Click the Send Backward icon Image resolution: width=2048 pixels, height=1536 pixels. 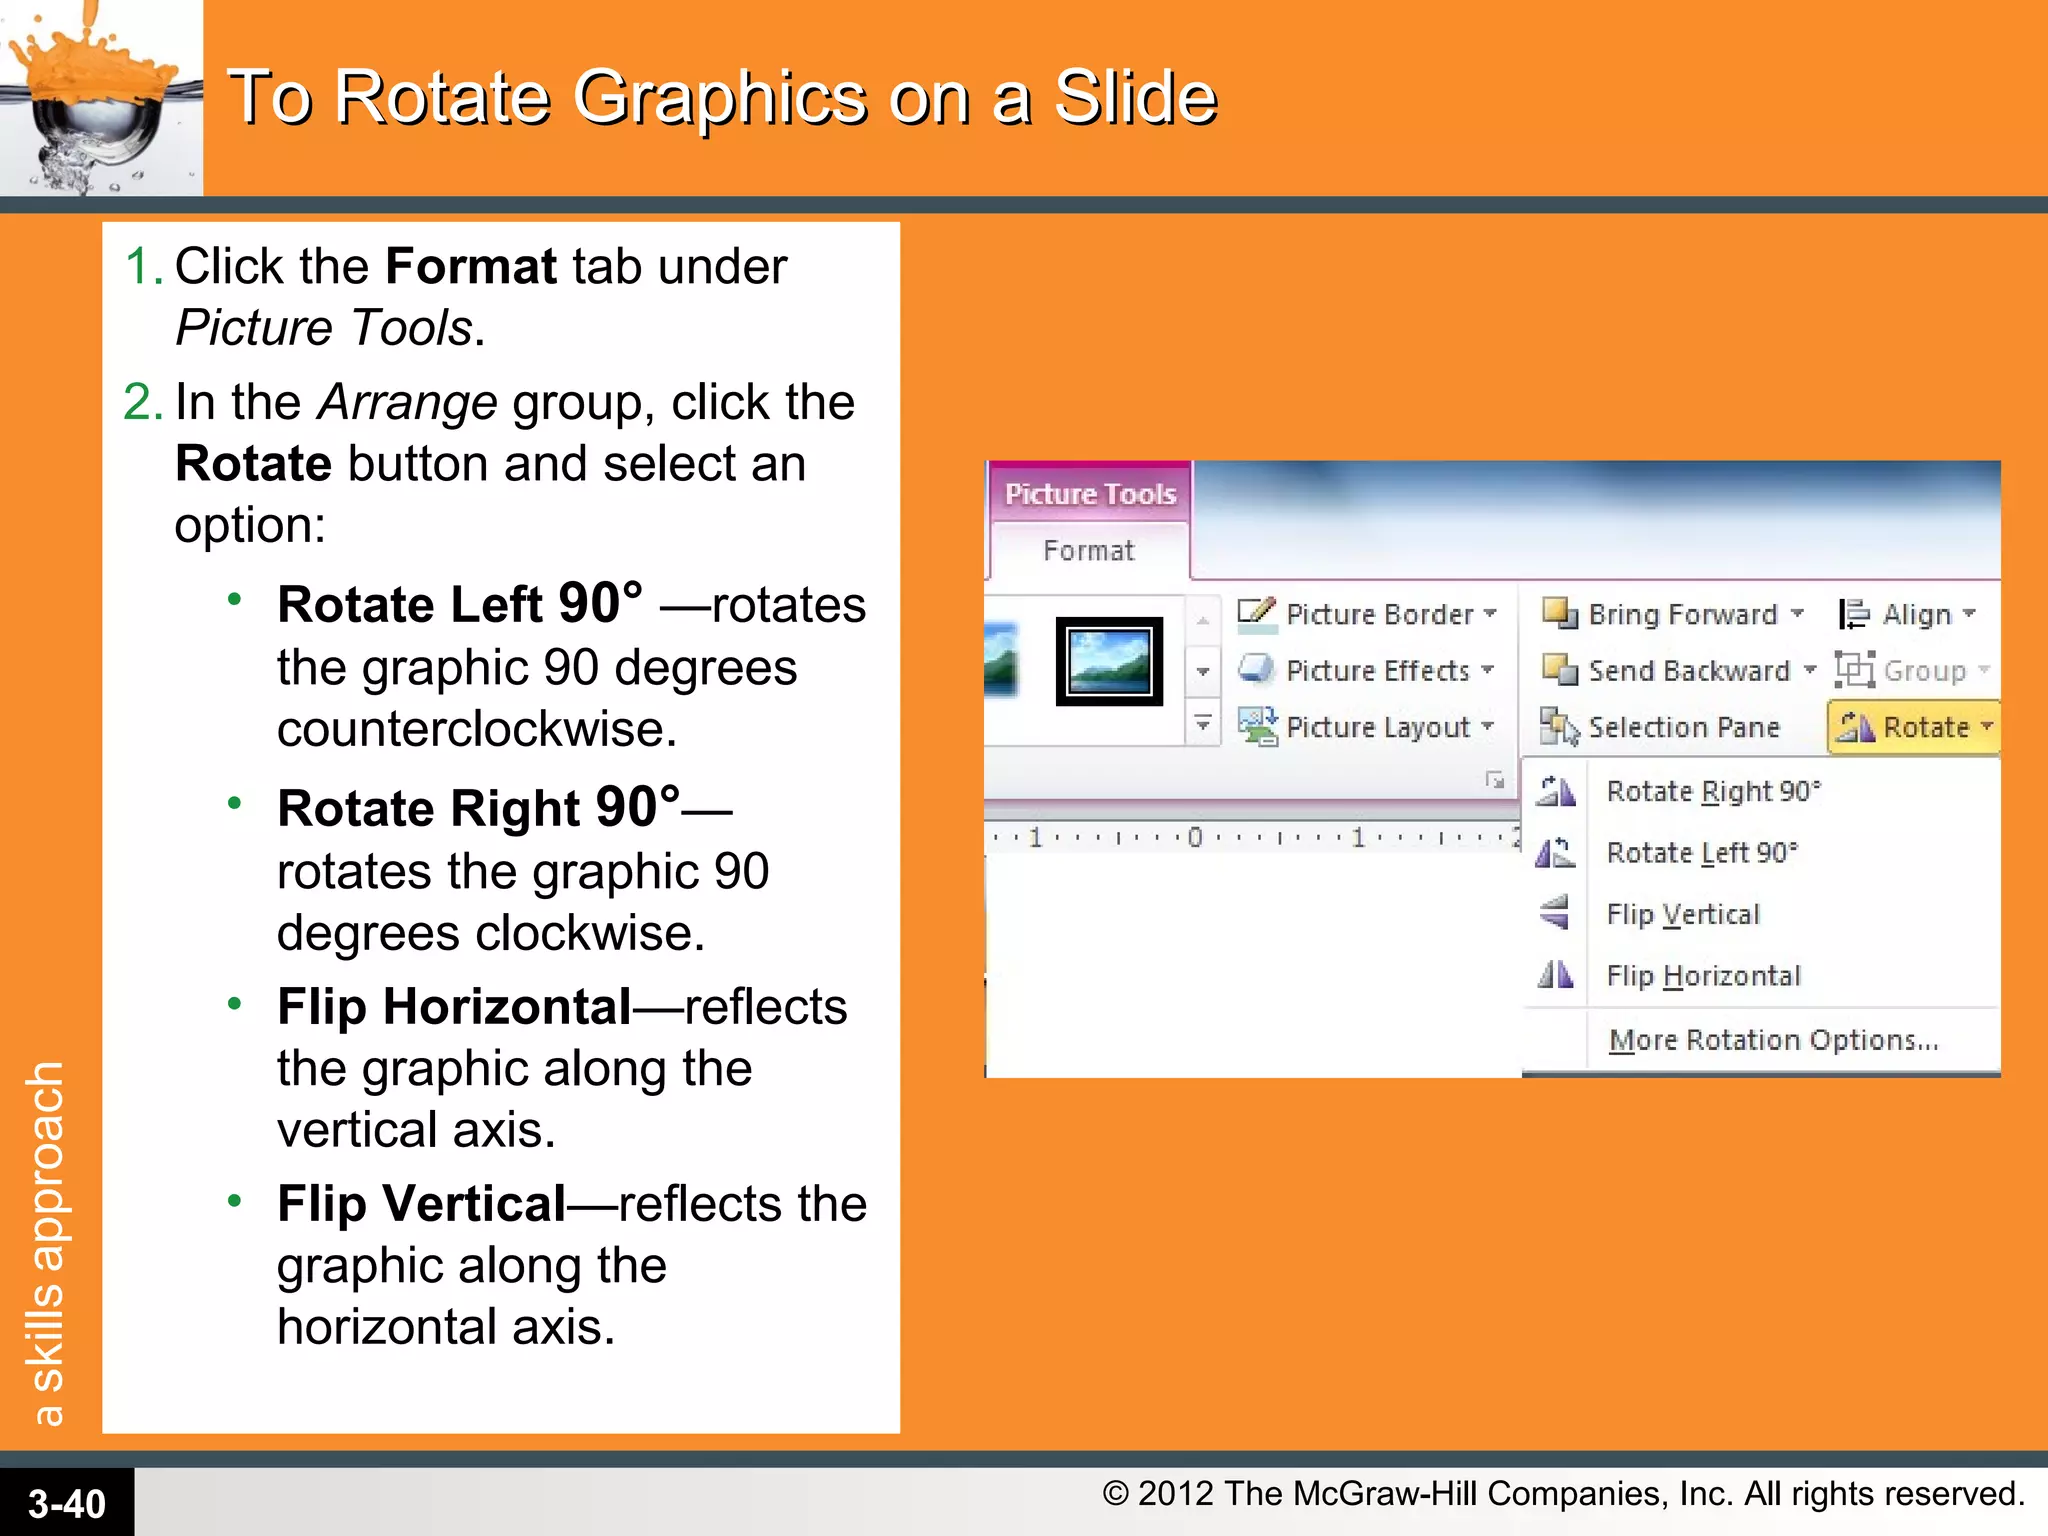pyautogui.click(x=1558, y=669)
